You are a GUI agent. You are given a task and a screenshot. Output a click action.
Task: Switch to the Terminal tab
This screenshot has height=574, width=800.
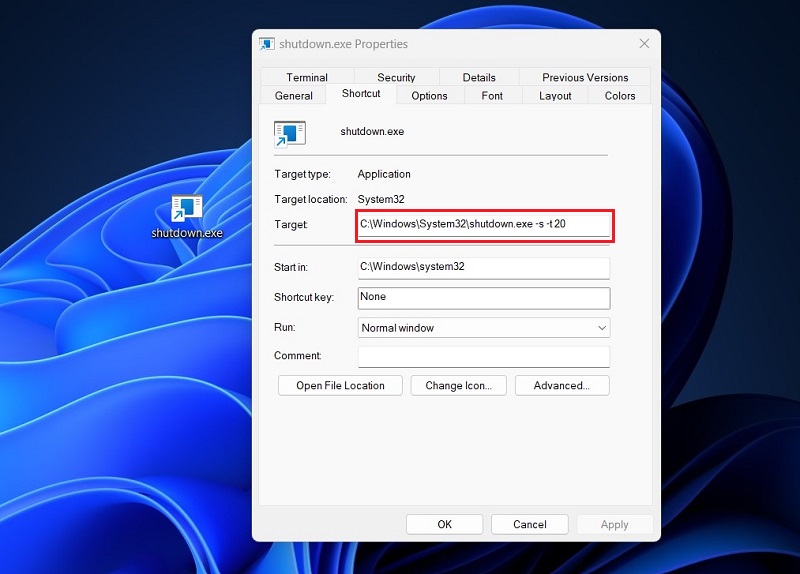(x=307, y=77)
